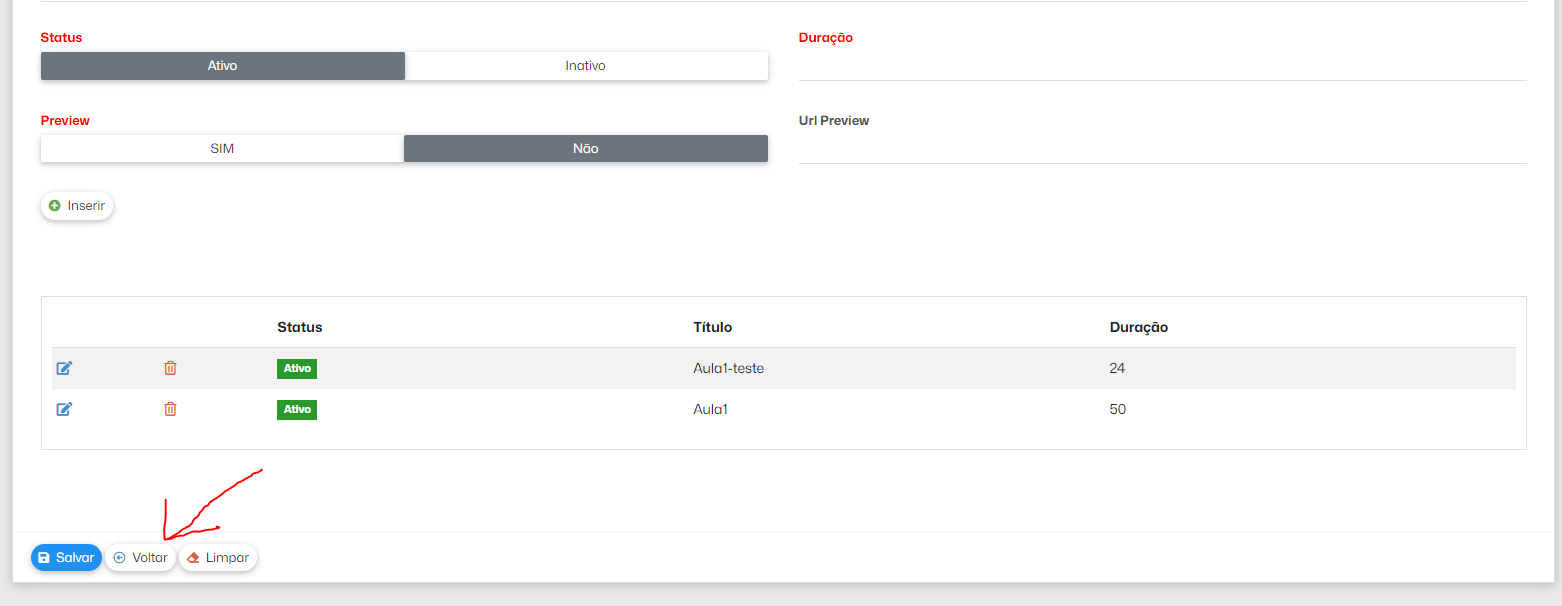
Task: Click the Status column header in table
Action: (x=300, y=327)
